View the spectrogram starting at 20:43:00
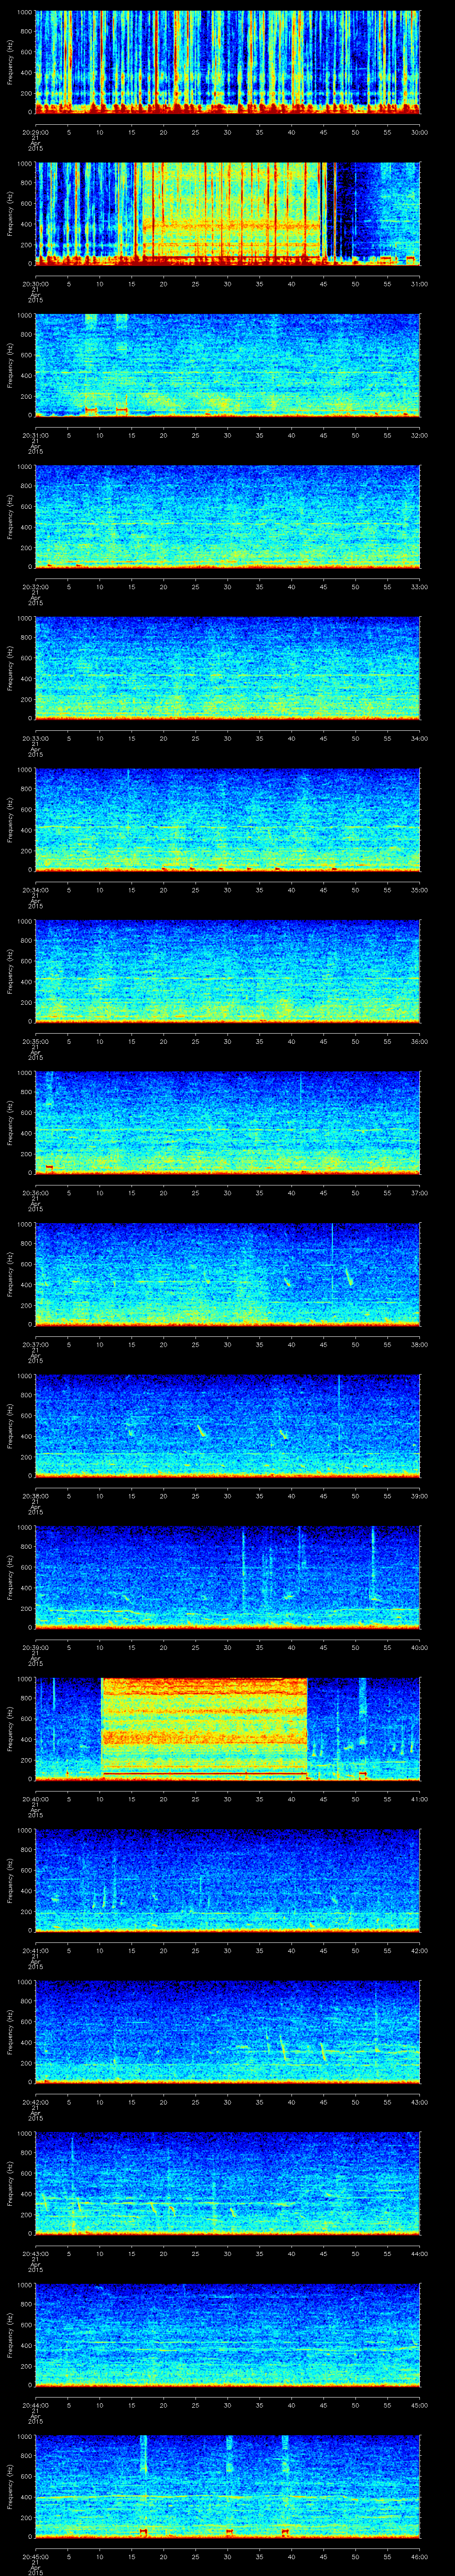 click(227, 2182)
